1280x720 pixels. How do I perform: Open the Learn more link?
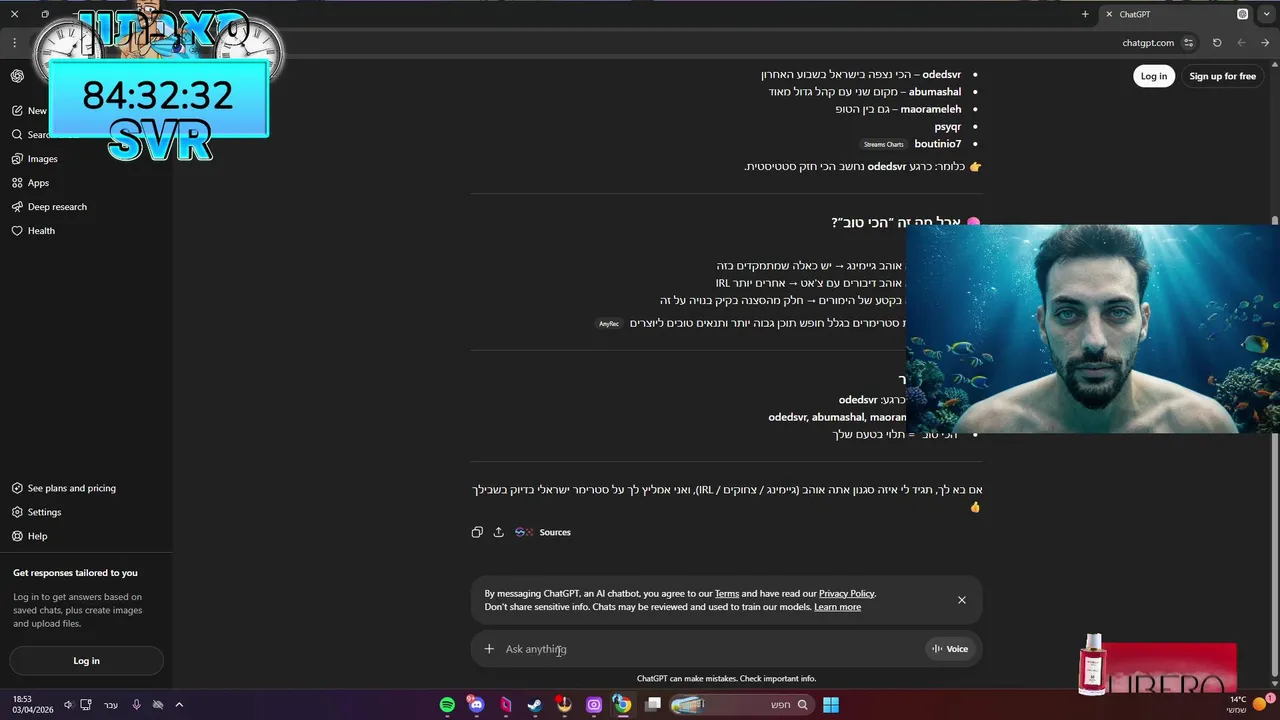click(837, 607)
